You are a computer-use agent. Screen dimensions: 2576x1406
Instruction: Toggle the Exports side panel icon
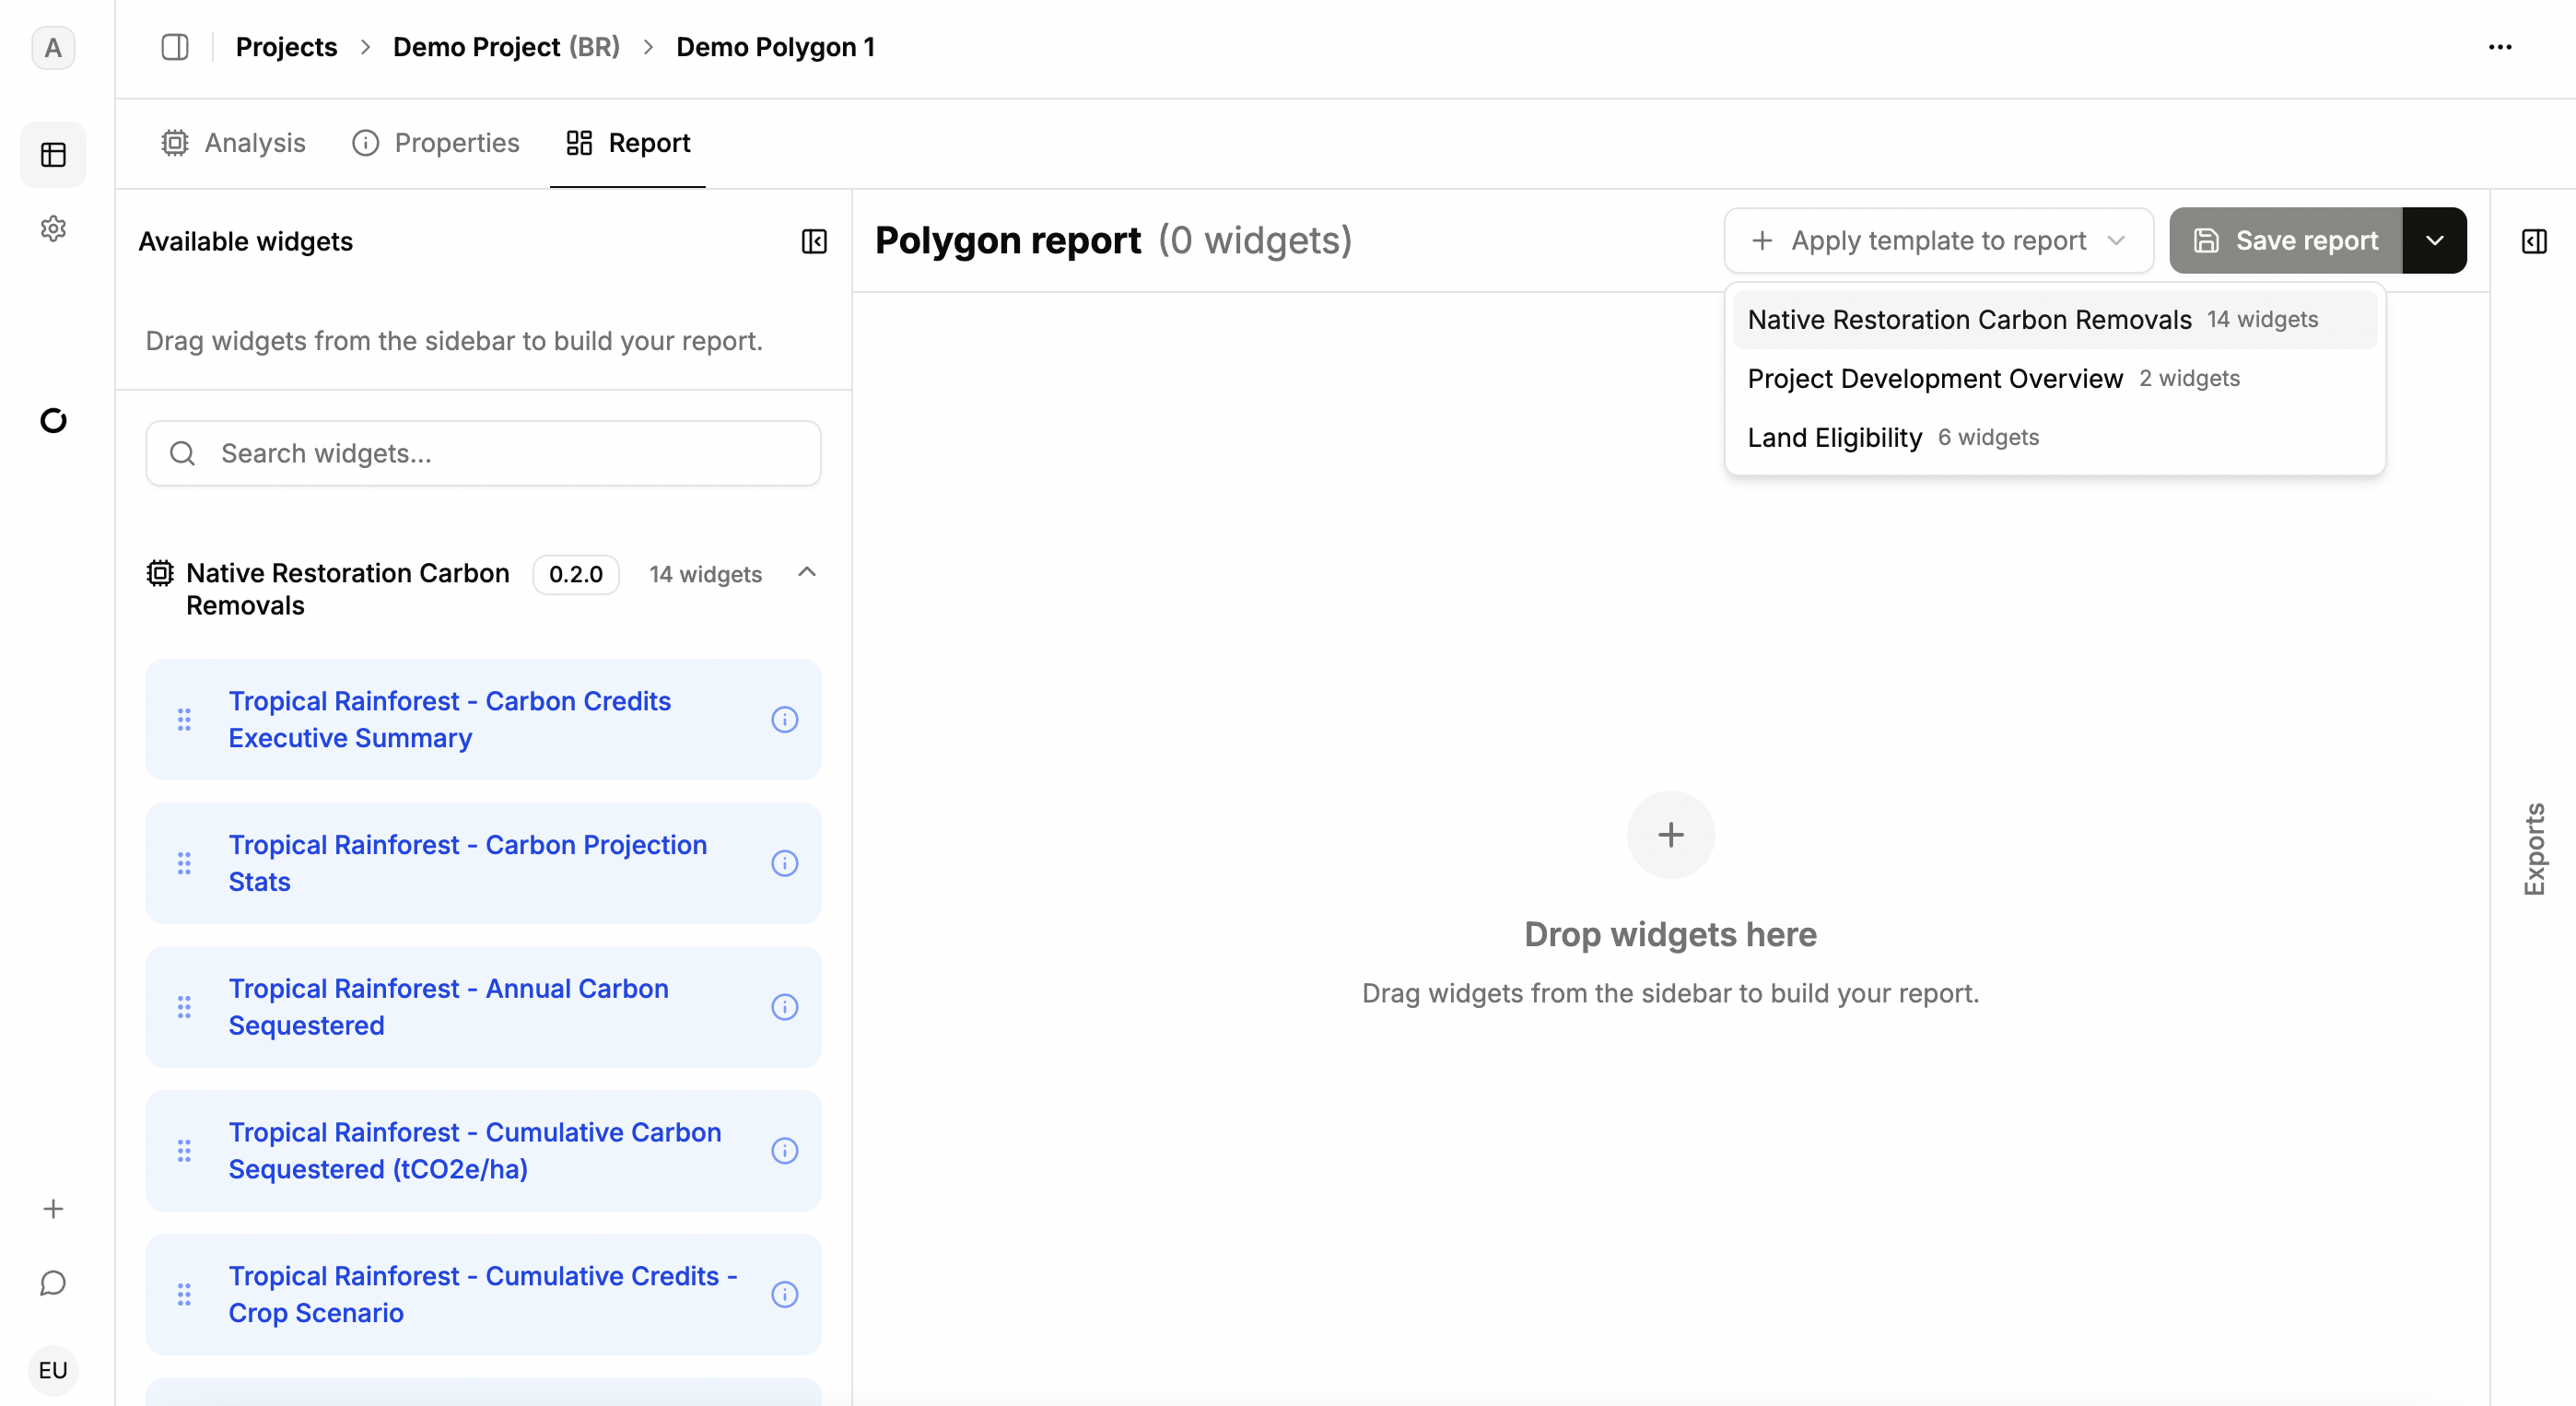pyautogui.click(x=2533, y=241)
